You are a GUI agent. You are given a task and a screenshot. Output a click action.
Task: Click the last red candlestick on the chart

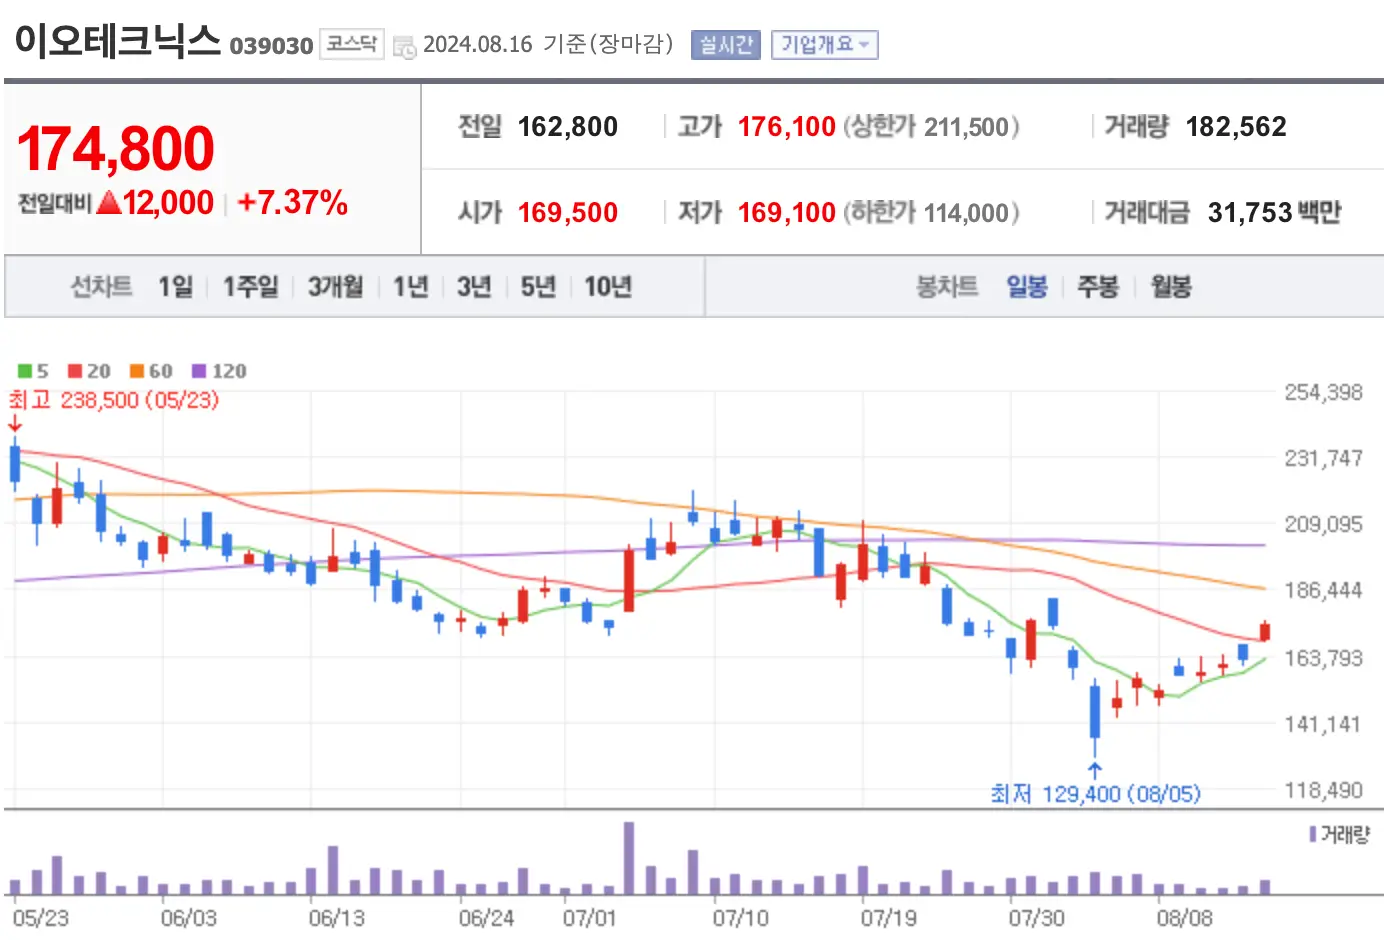point(1265,631)
